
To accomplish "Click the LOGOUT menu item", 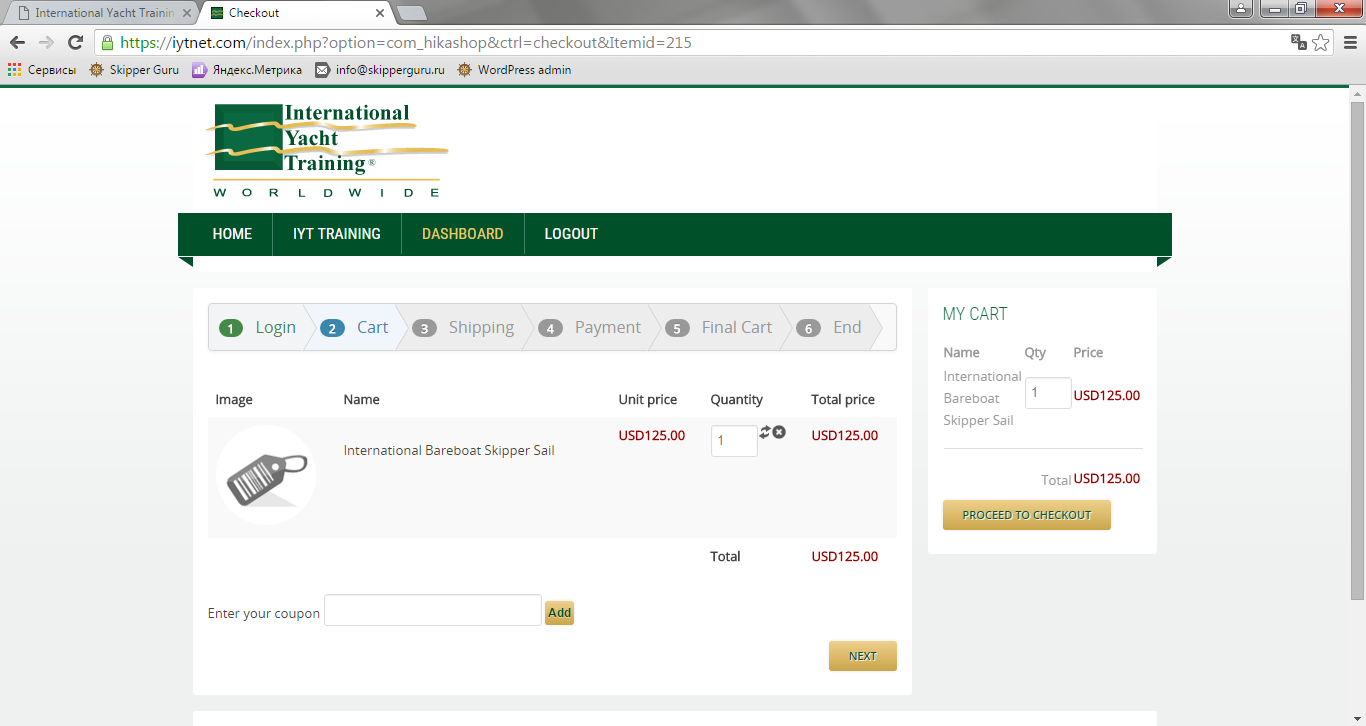I will pyautogui.click(x=571, y=234).
